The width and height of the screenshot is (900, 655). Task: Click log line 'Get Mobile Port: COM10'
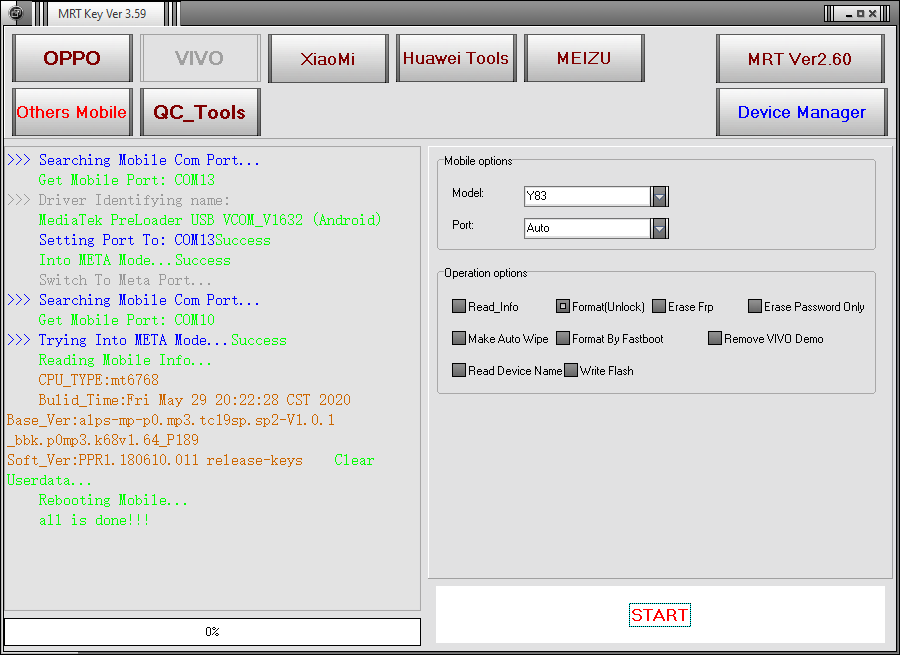[127, 320]
